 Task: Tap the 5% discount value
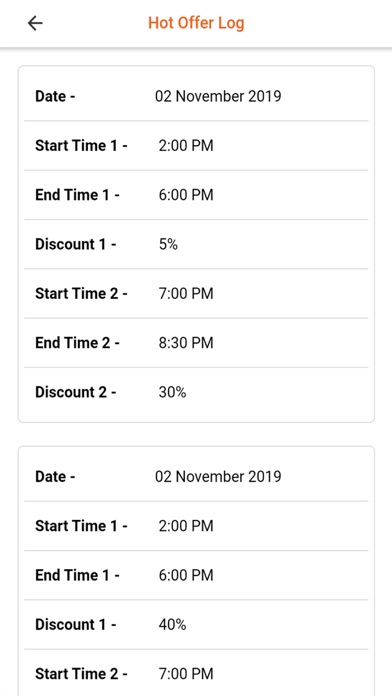[x=168, y=244]
